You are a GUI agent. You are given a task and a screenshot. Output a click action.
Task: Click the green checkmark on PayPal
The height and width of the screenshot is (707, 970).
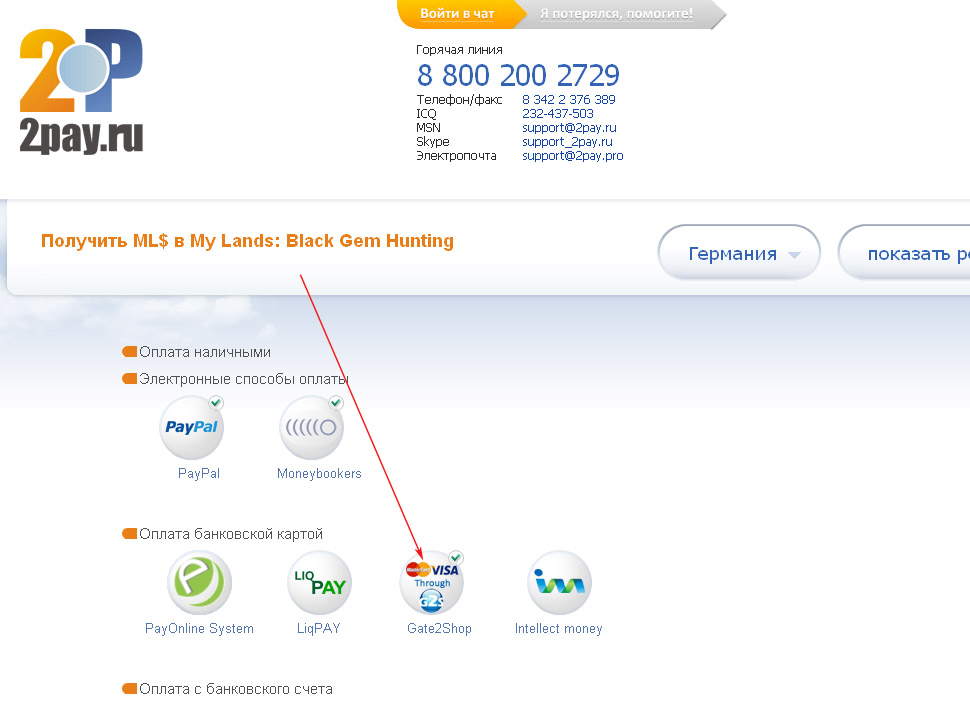tap(216, 403)
